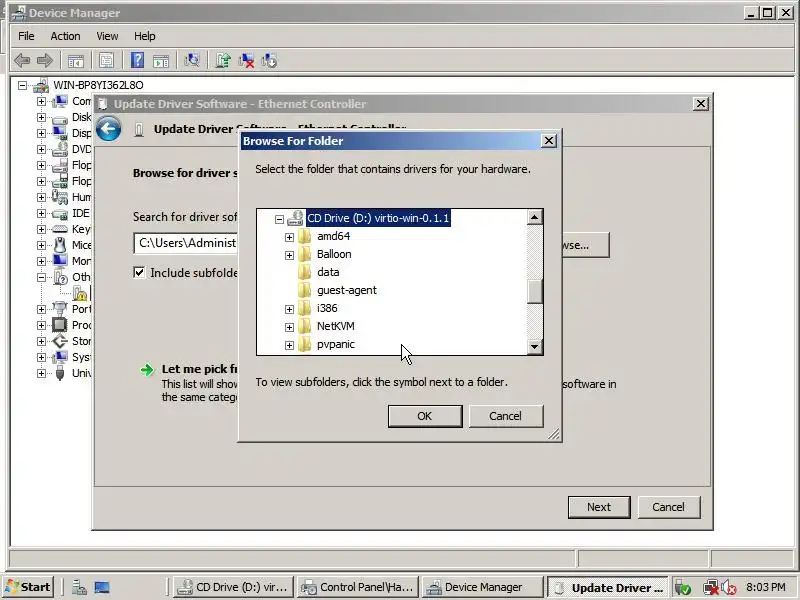
Task: Switch to CD Drive (D:) taskbar window
Action: coord(234,587)
